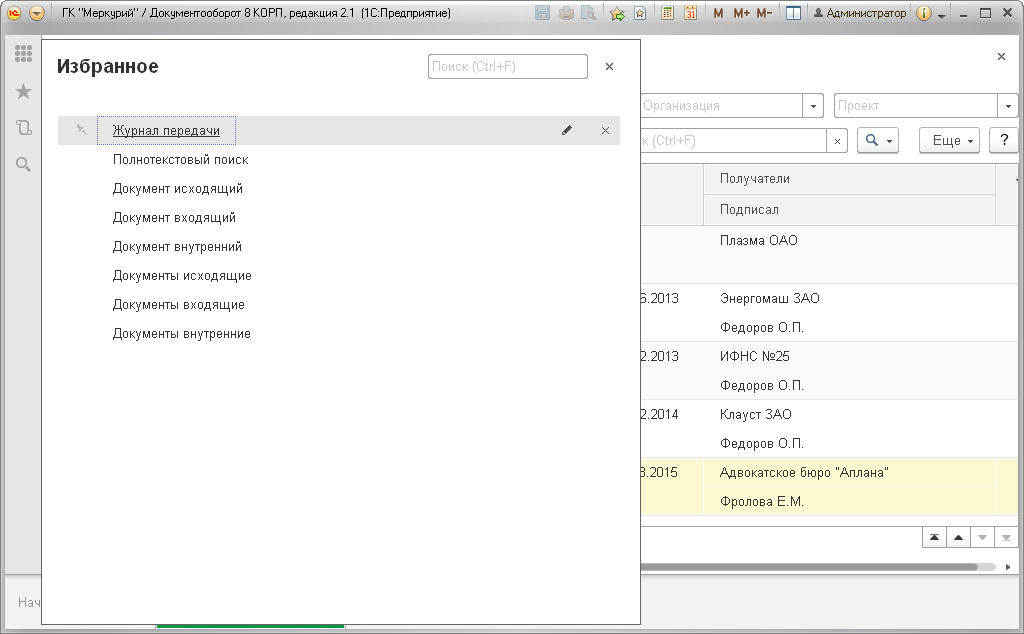Click the Favorites star in the sidebar
1024x634 pixels.
pos(24,91)
